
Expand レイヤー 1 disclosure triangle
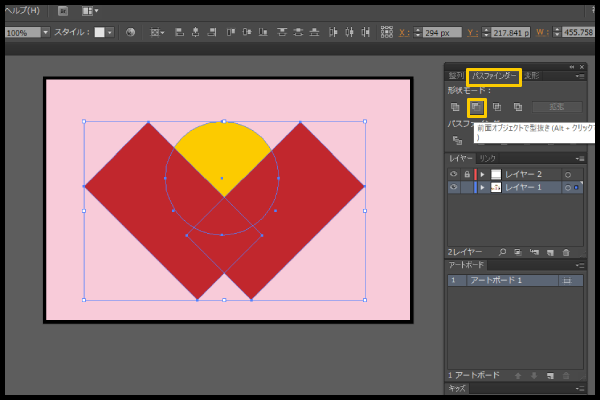click(x=482, y=187)
